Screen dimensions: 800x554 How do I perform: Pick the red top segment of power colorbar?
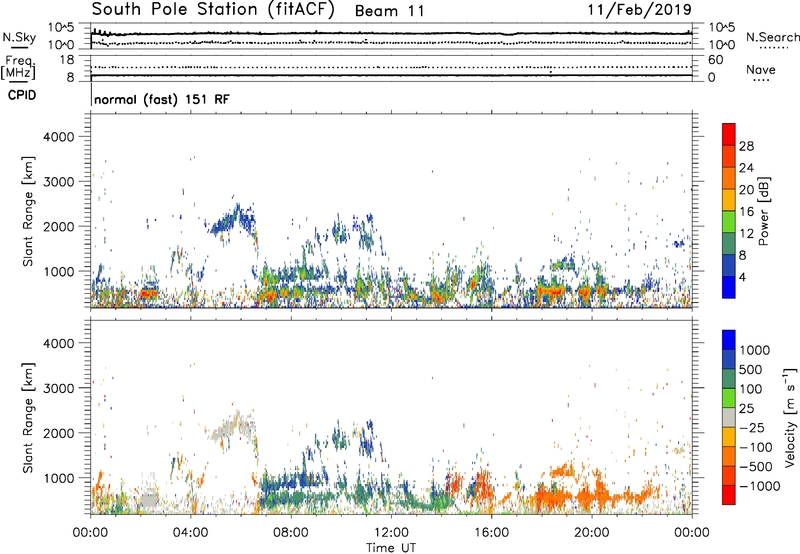click(x=729, y=135)
